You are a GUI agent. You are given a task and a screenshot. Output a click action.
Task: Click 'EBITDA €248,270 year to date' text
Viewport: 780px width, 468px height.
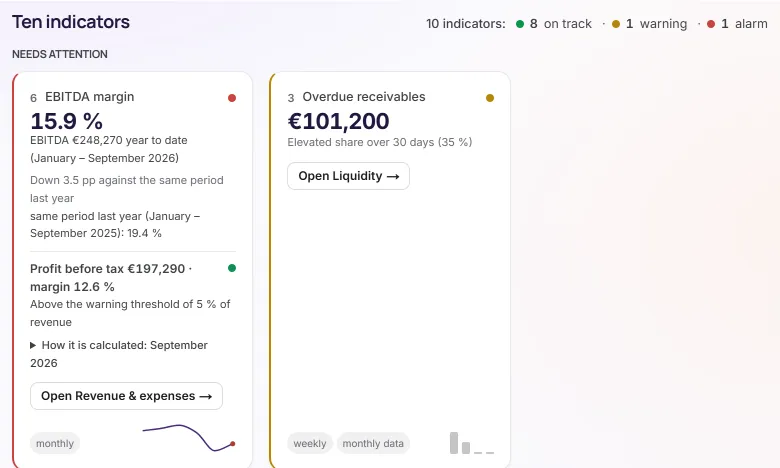pyautogui.click(x=109, y=140)
